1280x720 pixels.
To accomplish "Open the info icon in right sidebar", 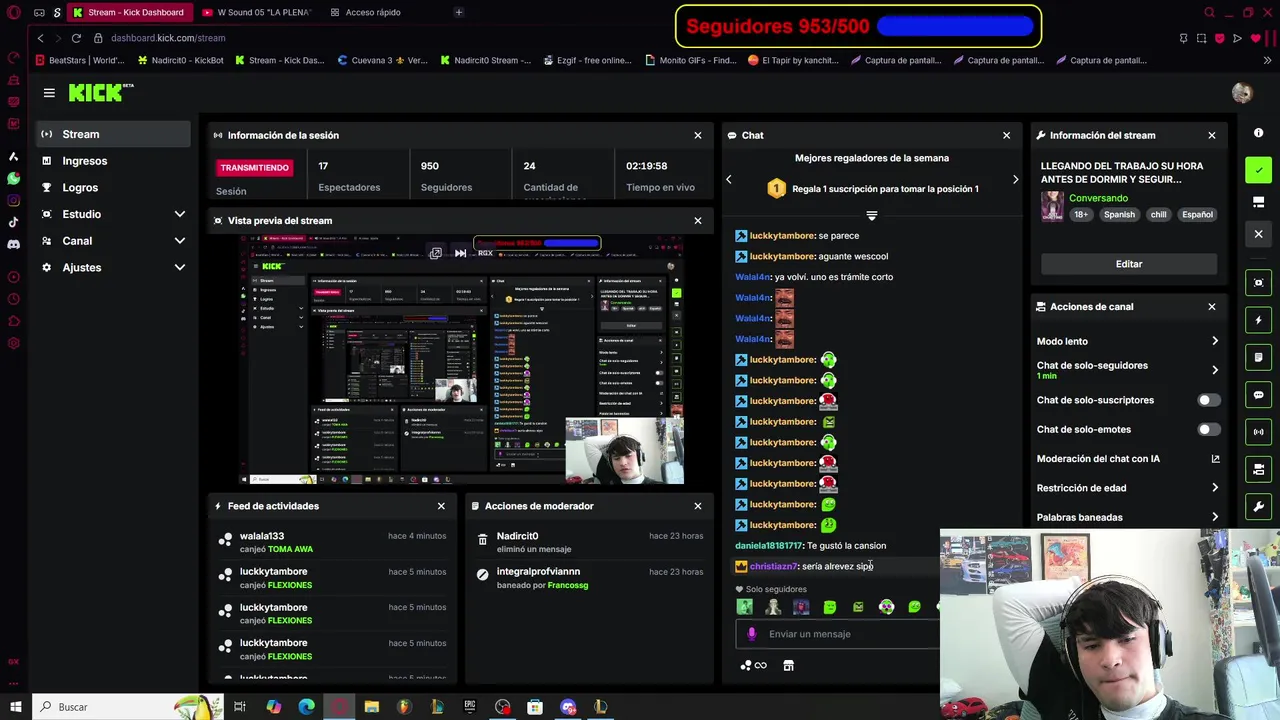I will [x=1258, y=133].
